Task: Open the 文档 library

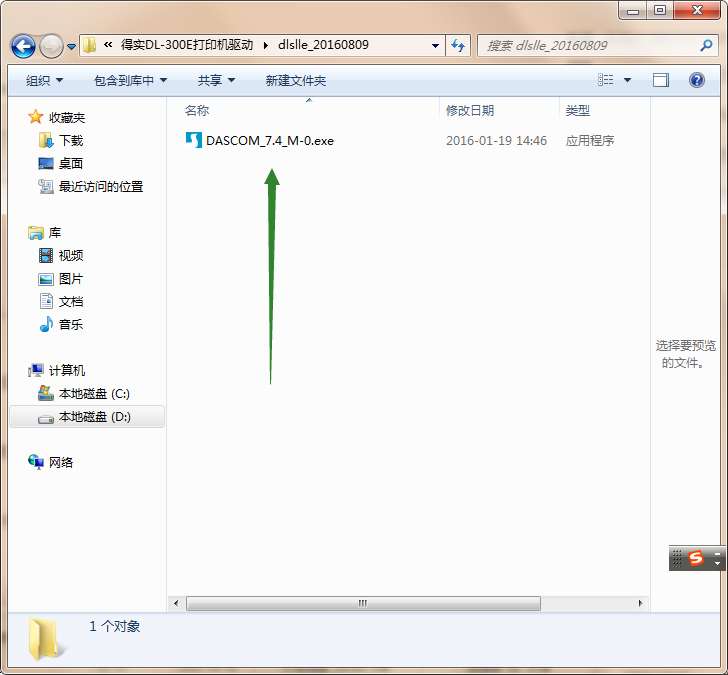Action: click(71, 301)
